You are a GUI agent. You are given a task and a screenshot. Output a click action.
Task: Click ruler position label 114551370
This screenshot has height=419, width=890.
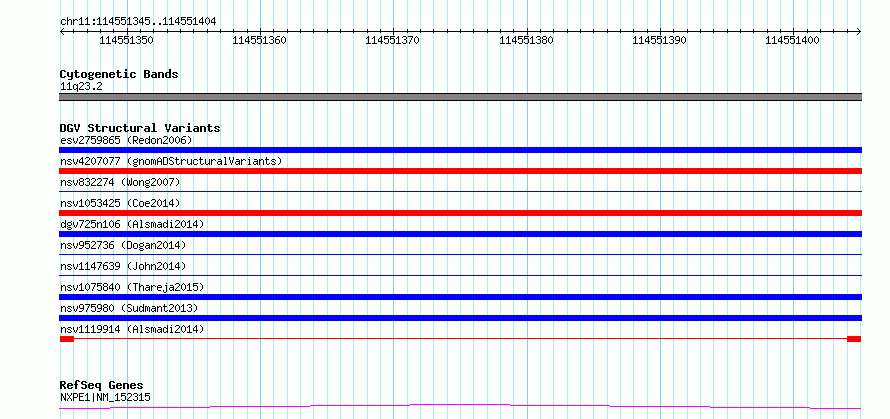point(393,40)
